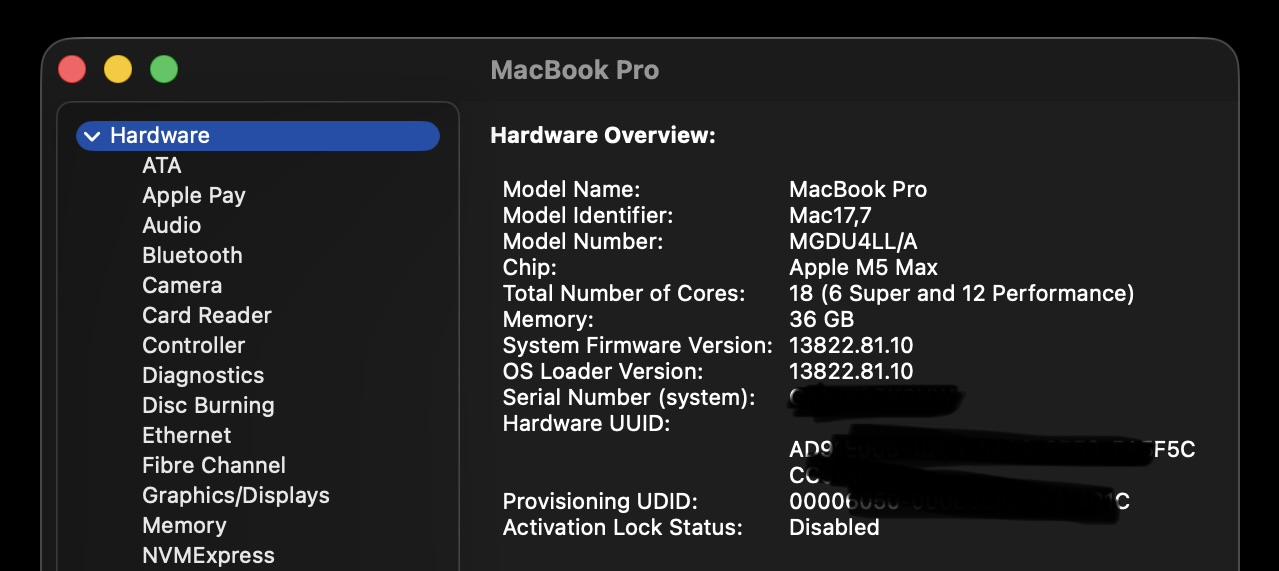Viewport: 1279px width, 571px height.
Task: Select Graphics/Displays in the sidebar
Action: (236, 495)
